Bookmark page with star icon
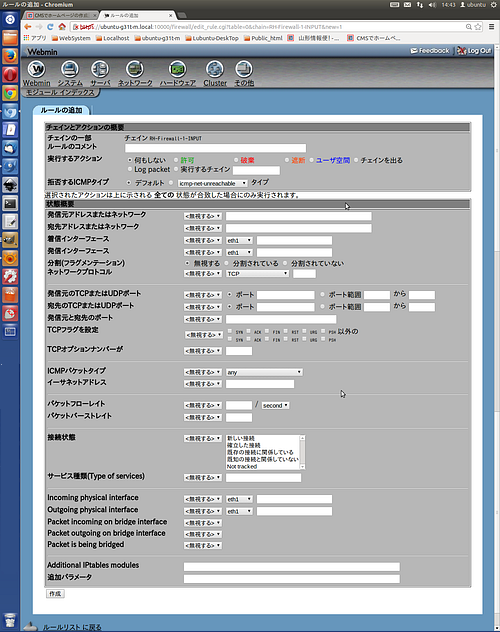This screenshot has width=500, height=632. click(x=478, y=27)
